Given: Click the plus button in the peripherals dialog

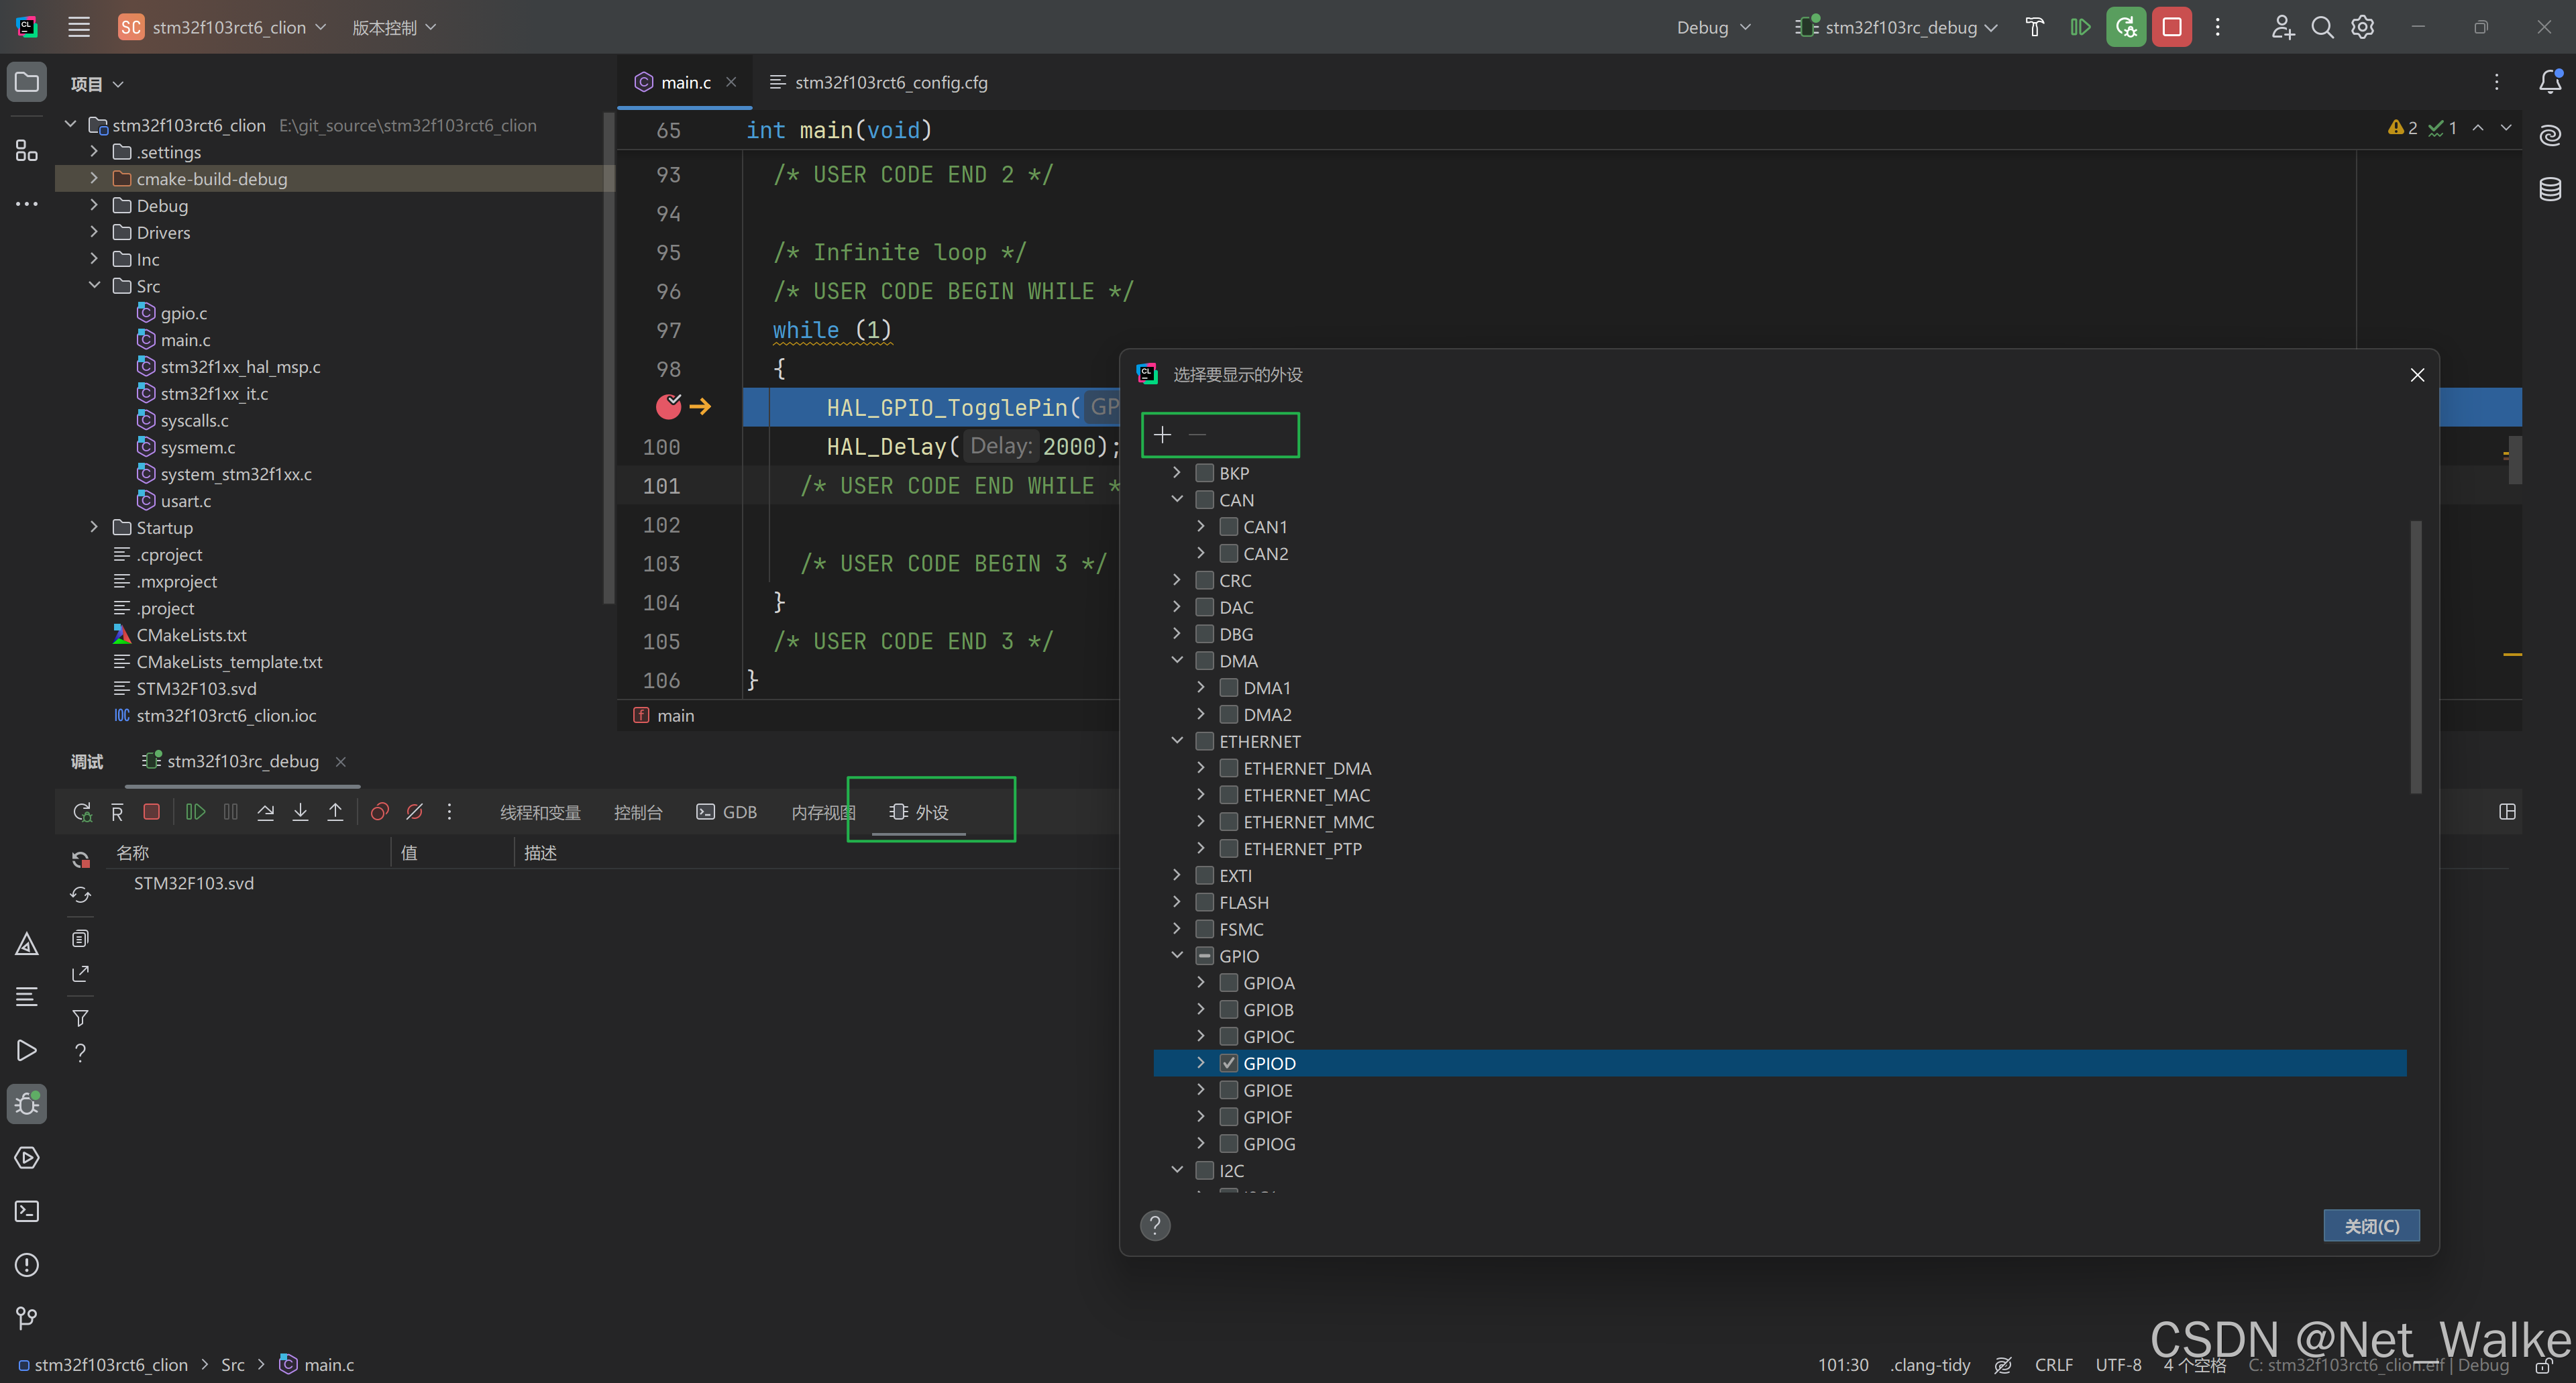Looking at the screenshot, I should pos(1162,435).
